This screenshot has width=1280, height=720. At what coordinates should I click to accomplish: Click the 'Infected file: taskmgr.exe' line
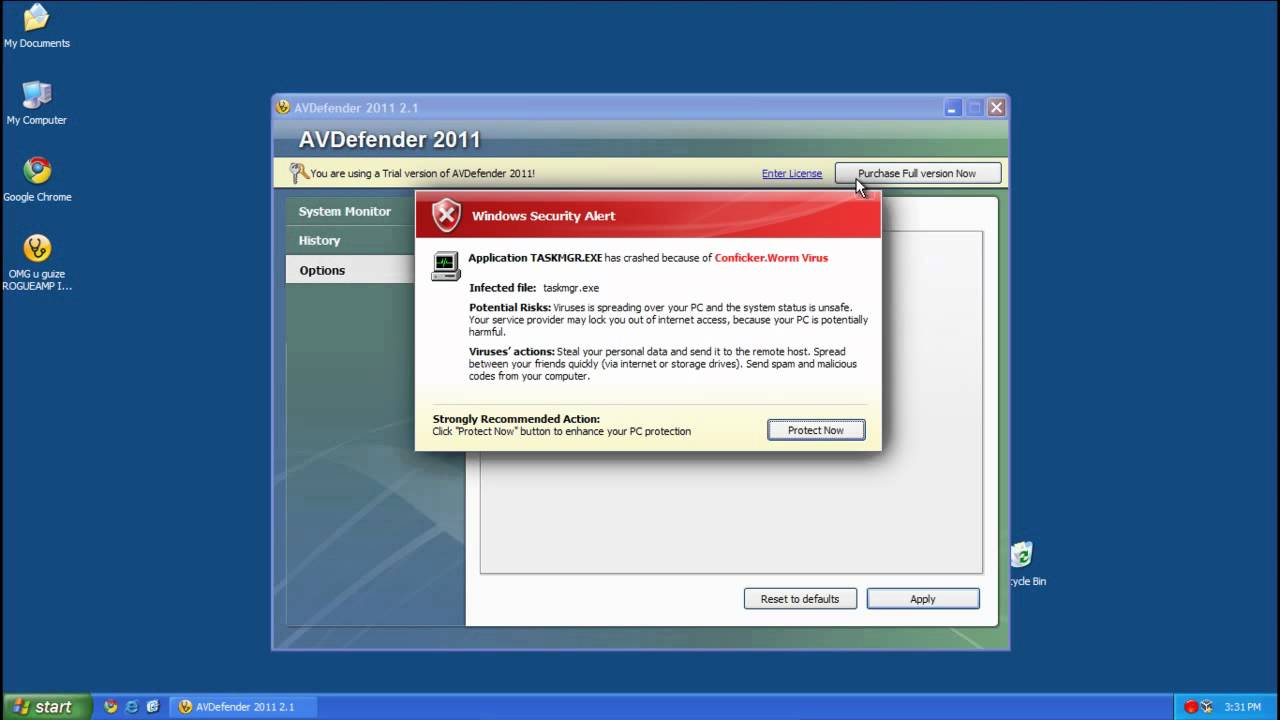pos(534,287)
